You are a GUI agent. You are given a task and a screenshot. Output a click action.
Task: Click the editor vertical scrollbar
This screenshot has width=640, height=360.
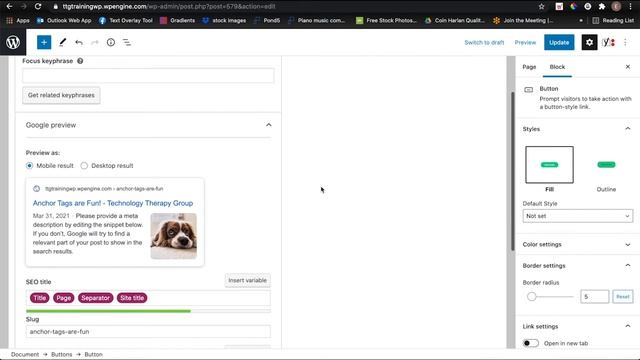tap(513, 171)
